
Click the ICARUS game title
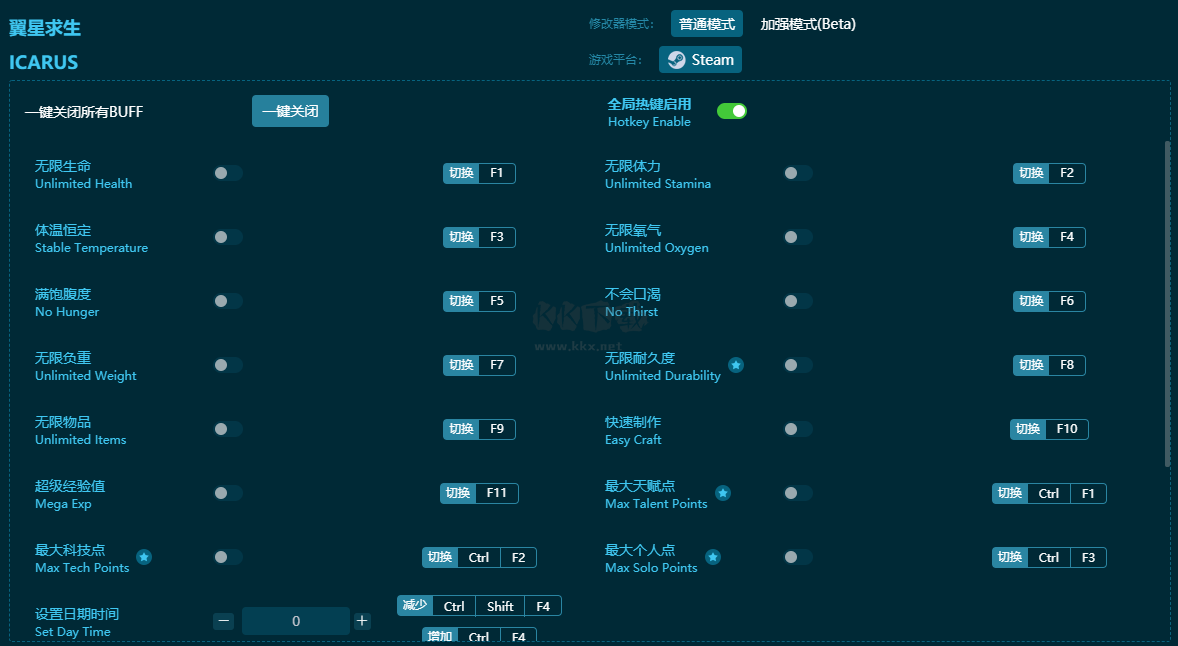(44, 62)
